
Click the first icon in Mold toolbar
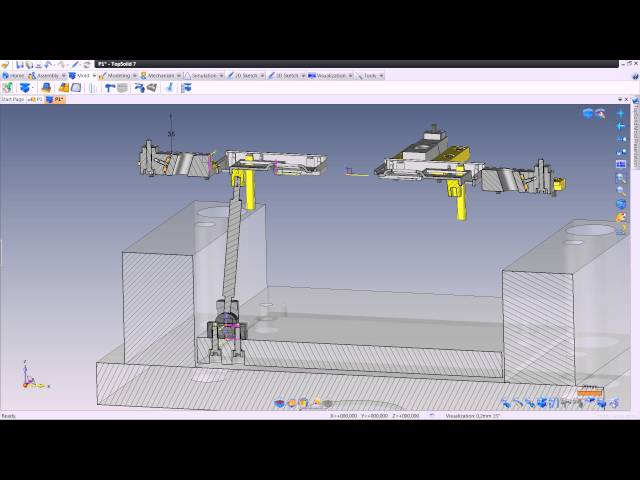(9, 88)
